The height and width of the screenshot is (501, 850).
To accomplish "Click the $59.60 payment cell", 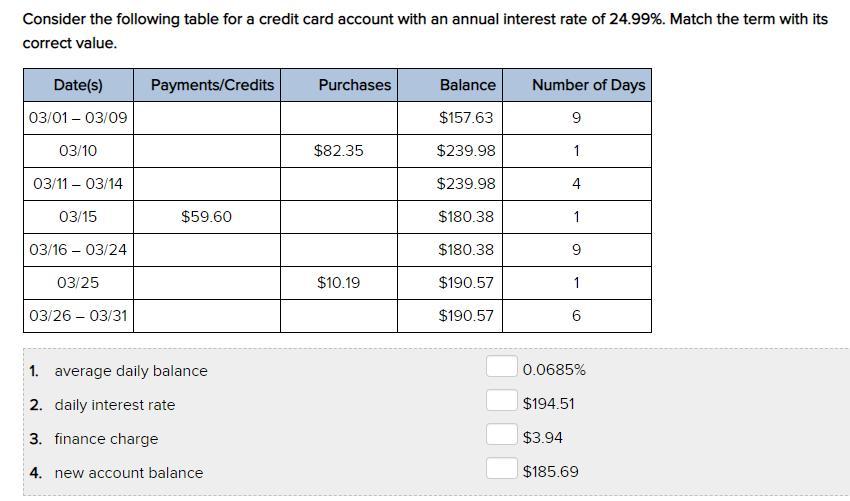I will (206, 217).
